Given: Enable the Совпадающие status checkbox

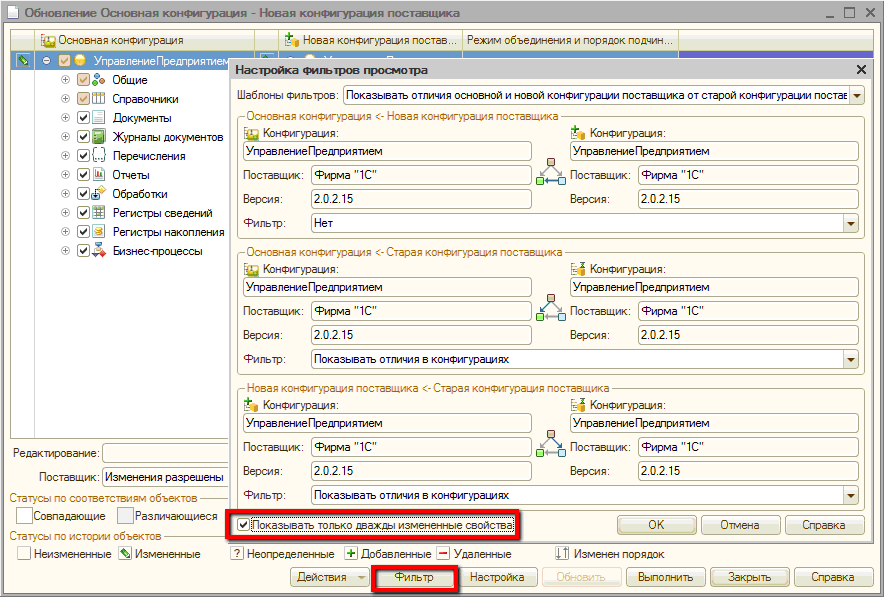Looking at the screenshot, I should point(25,516).
